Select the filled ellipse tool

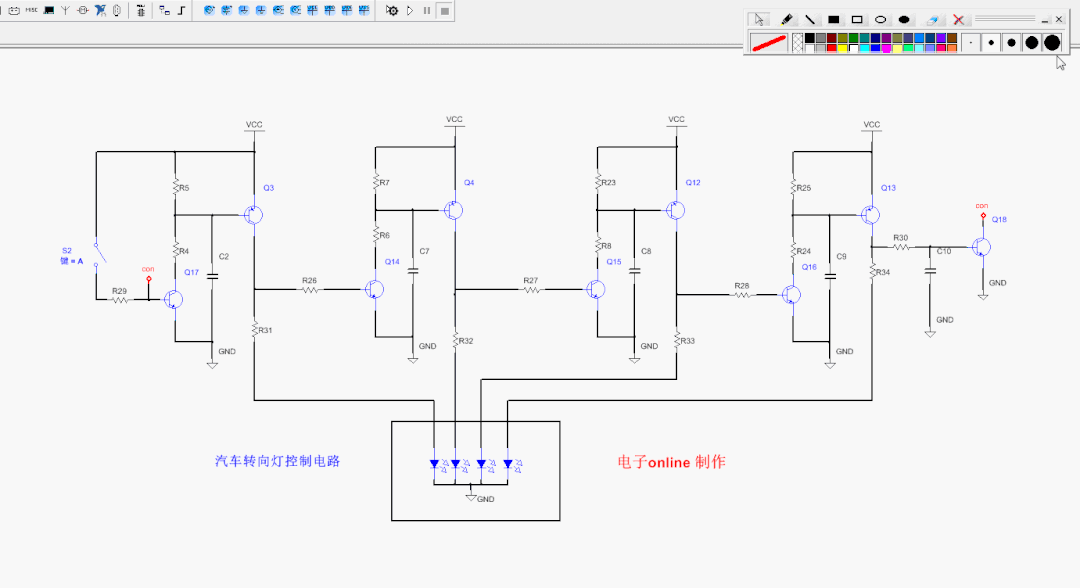point(903,19)
